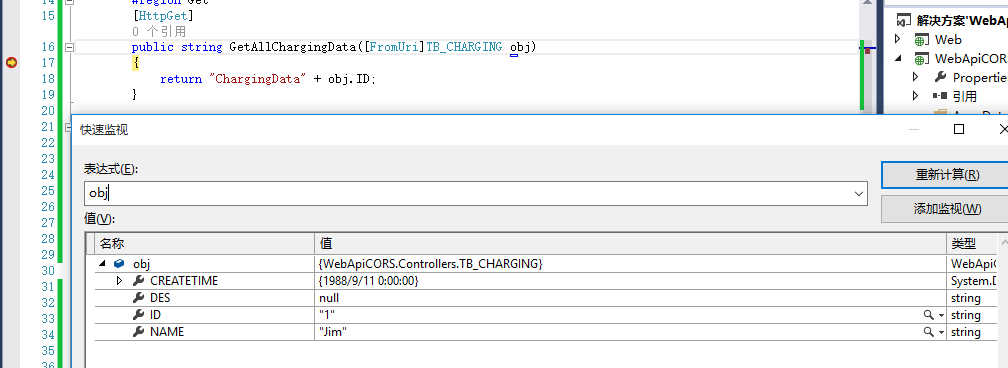Screen dimensions: 1008x368
Task: Click the red marker in the editor scrollbar
Action: point(868,50)
